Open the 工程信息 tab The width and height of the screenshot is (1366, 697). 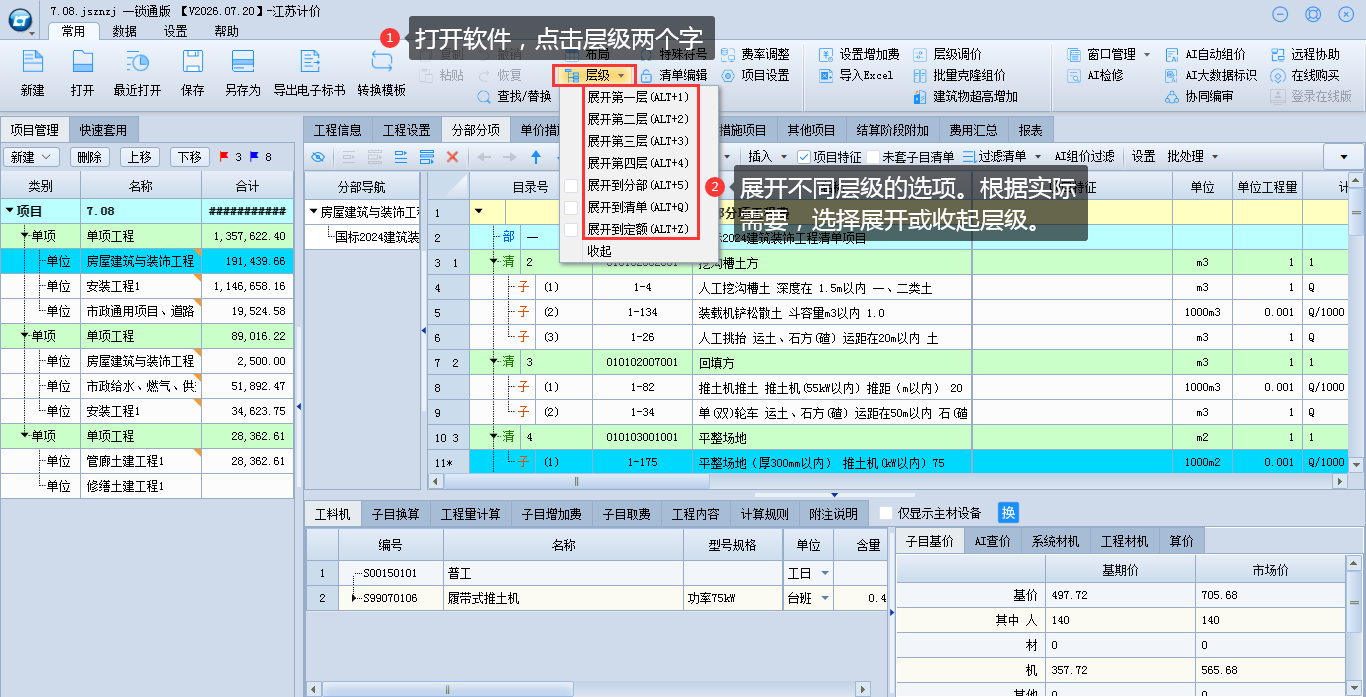click(x=337, y=130)
